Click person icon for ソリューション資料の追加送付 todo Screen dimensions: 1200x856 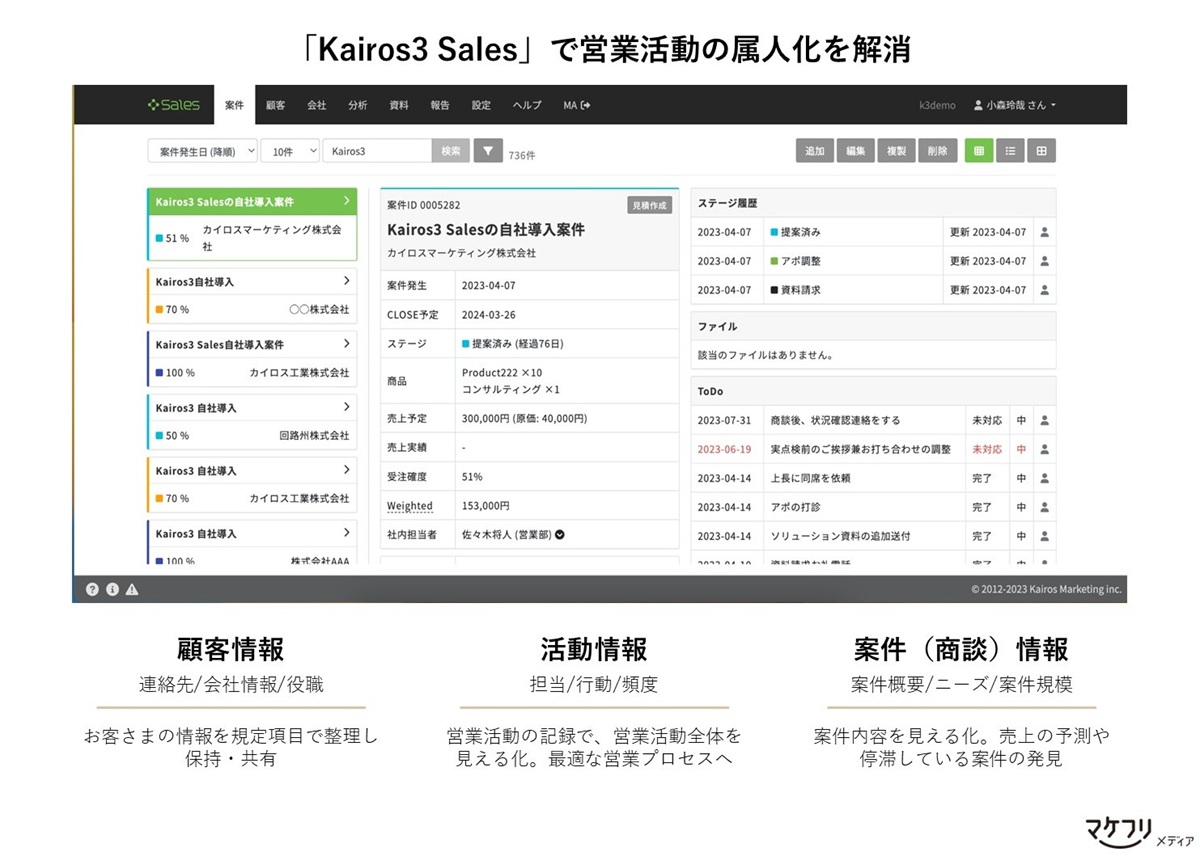1045,536
